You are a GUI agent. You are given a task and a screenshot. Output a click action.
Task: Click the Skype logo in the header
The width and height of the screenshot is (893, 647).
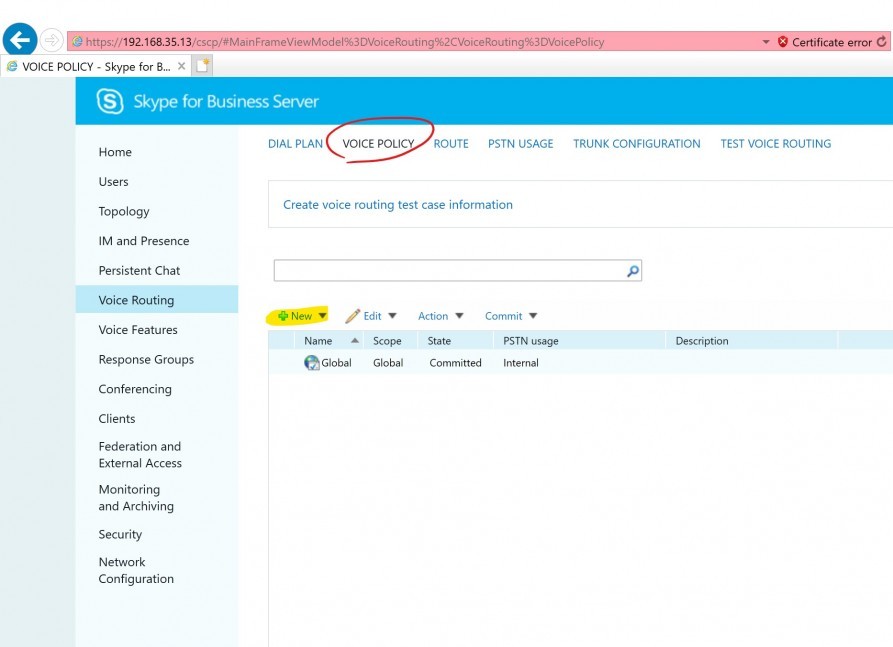[109, 101]
